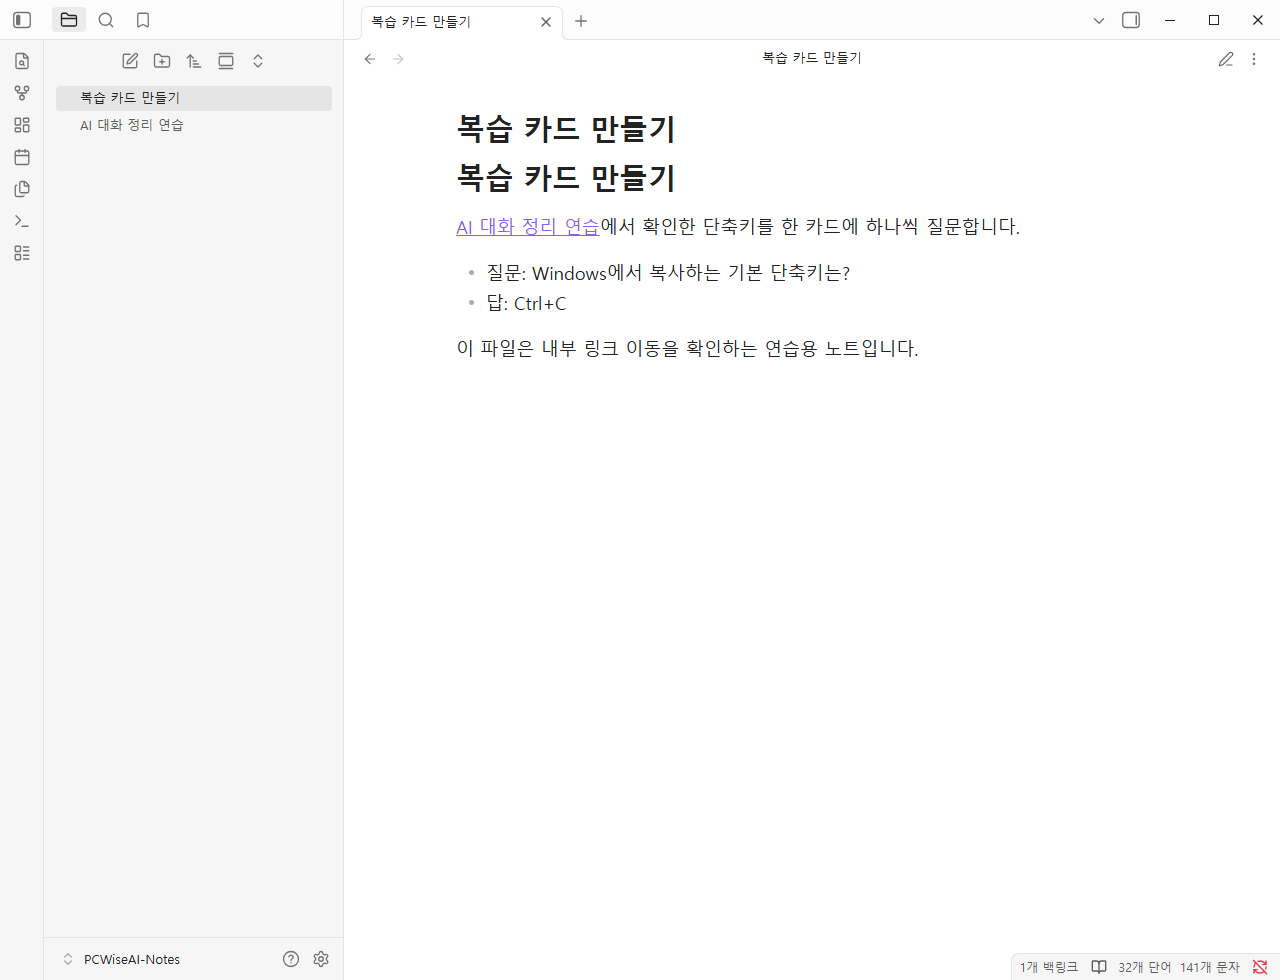
Task: Click the 1개 백링크 status bar entry
Action: (x=1049, y=967)
